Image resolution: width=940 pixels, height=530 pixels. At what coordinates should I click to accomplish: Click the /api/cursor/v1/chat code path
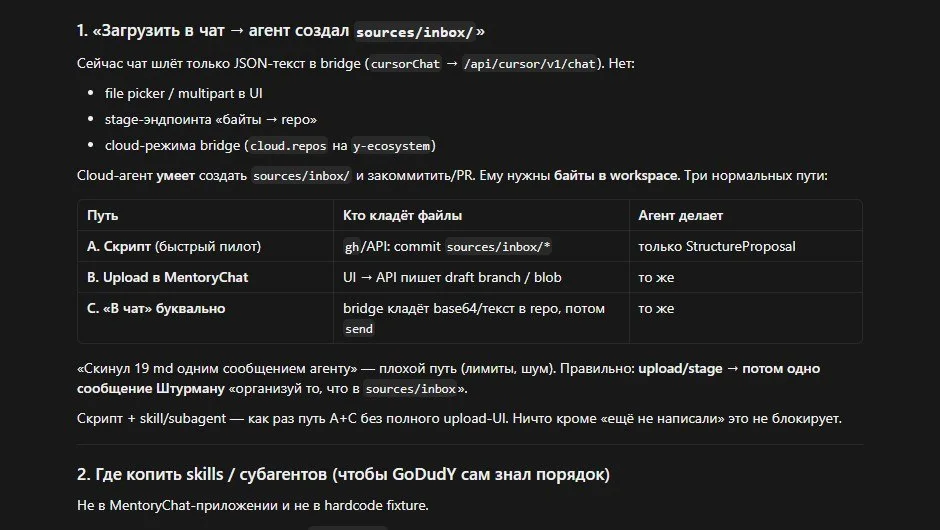pos(530,64)
